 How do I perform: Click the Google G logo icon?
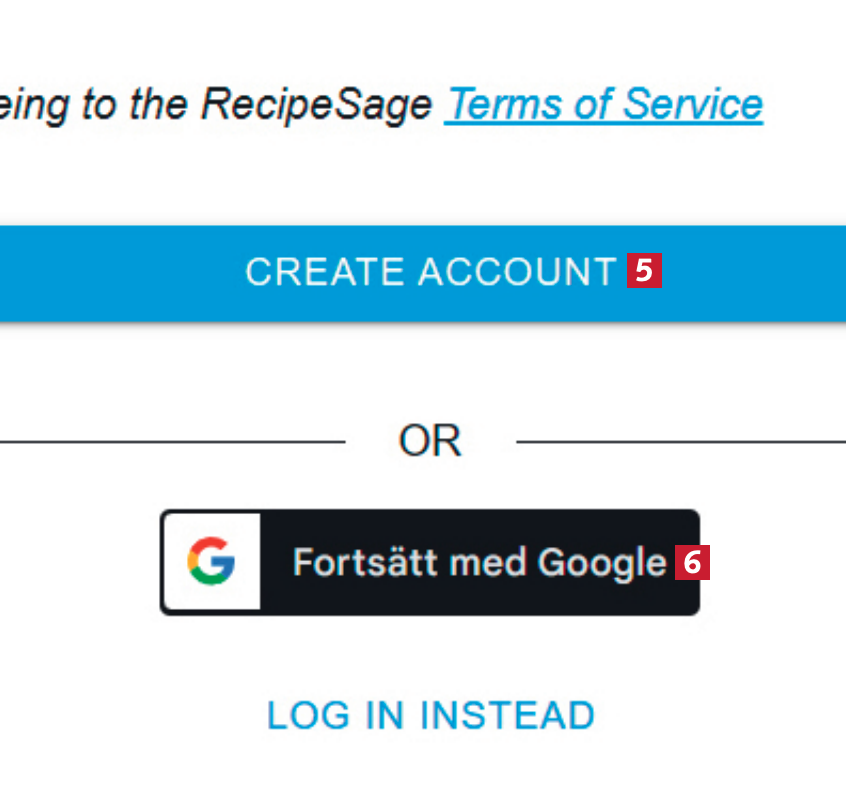click(211, 561)
